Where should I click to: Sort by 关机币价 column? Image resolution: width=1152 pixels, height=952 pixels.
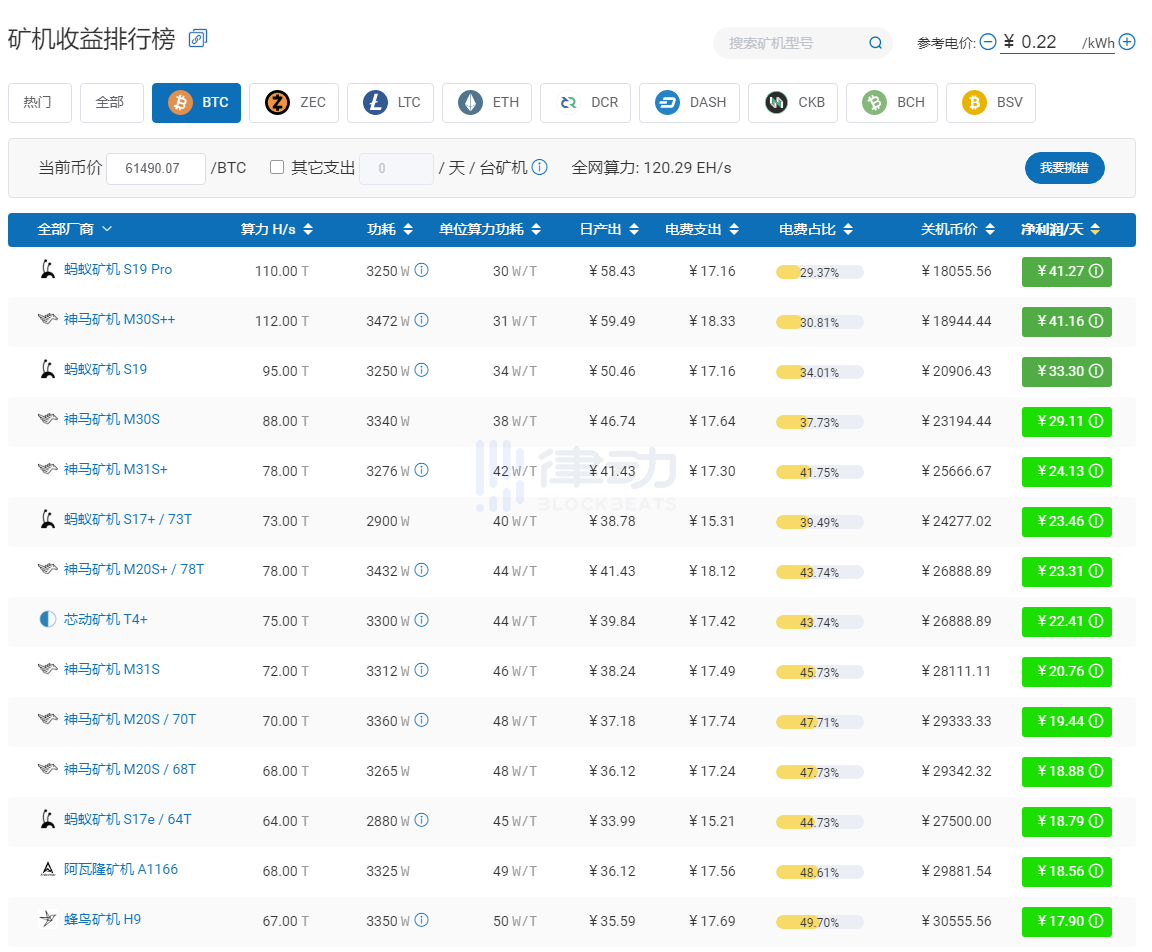957,229
